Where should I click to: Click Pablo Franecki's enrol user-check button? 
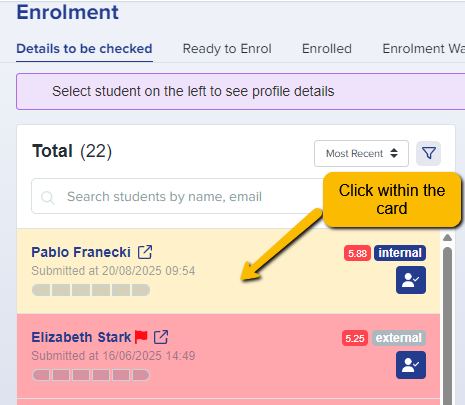coord(411,280)
